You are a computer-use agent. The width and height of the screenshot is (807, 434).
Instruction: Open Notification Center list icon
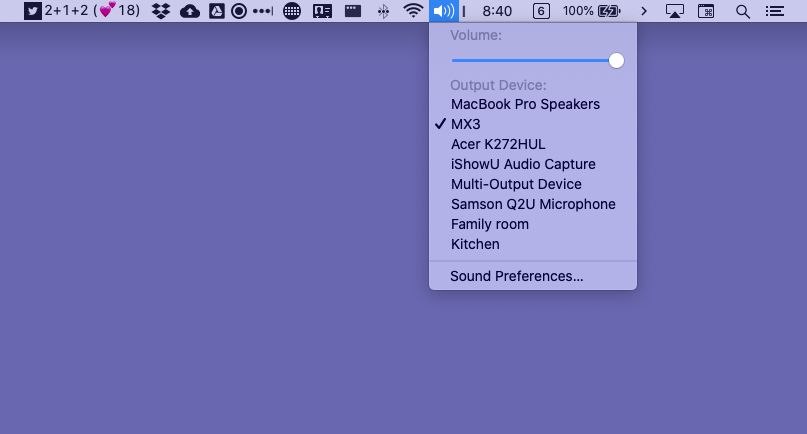click(x=774, y=11)
